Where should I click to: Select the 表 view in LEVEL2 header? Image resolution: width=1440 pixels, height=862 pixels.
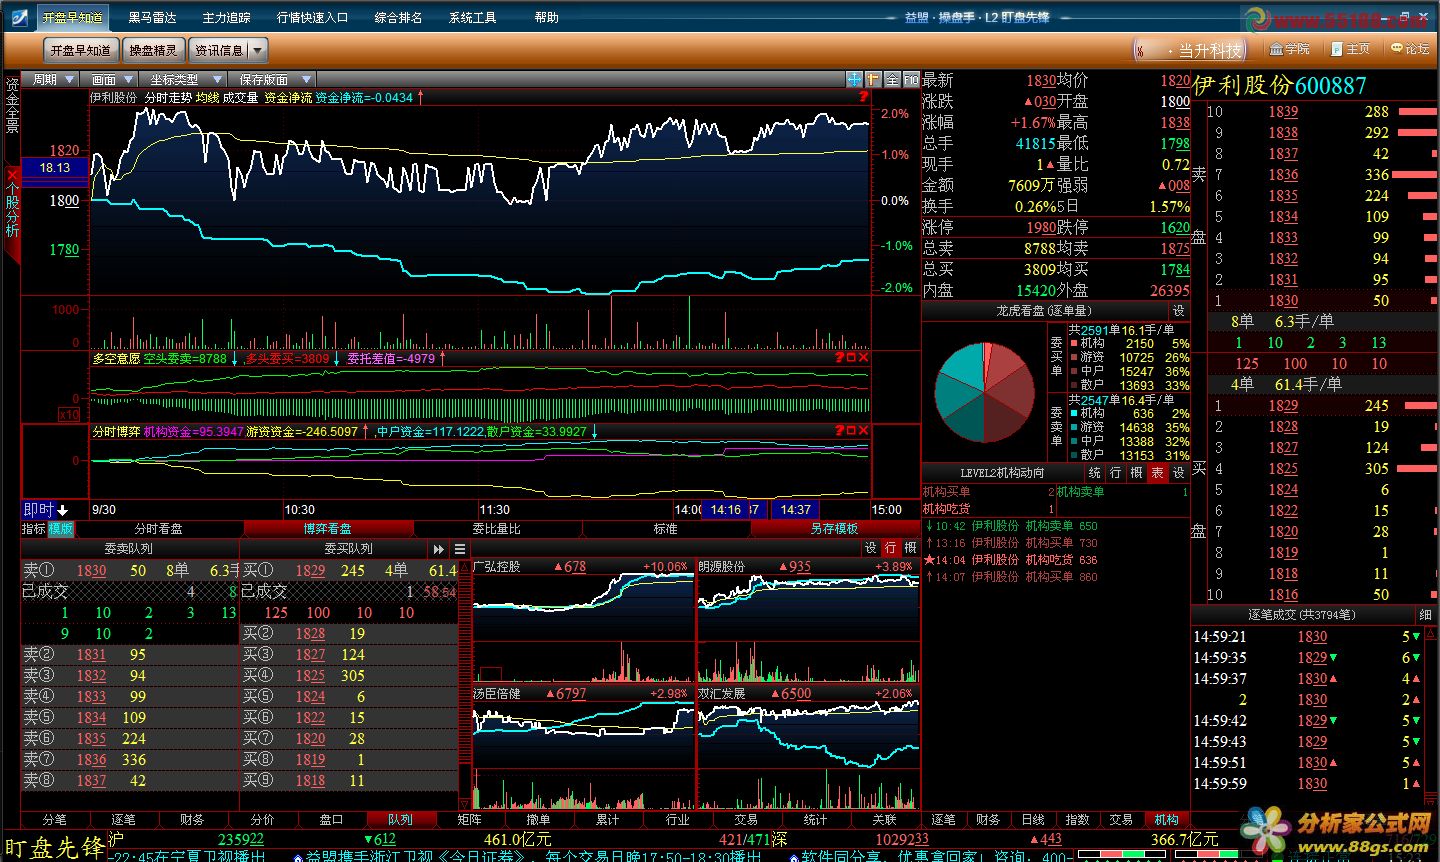point(1158,473)
